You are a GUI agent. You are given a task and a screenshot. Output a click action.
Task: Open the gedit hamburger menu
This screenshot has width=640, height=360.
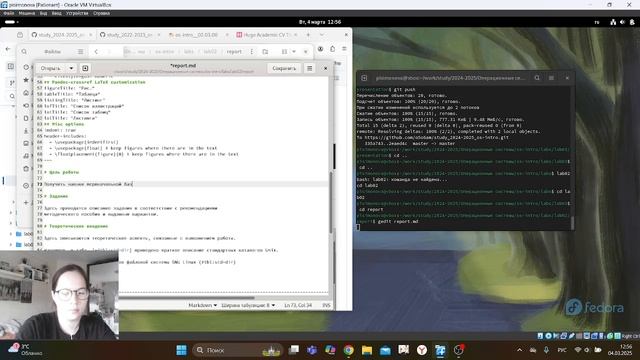(310, 68)
